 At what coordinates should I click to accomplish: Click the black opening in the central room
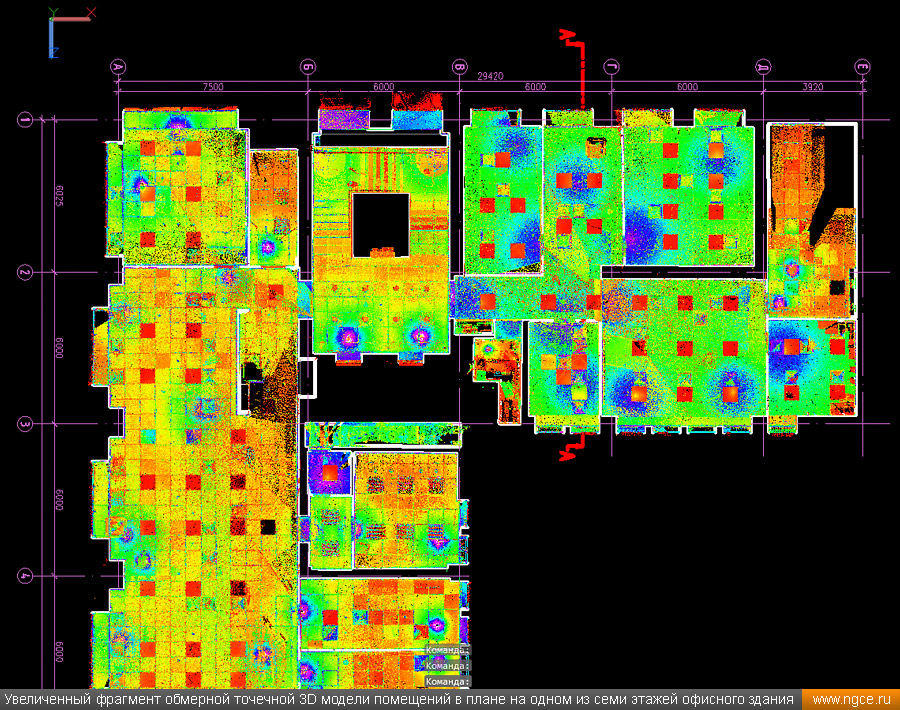(380, 221)
